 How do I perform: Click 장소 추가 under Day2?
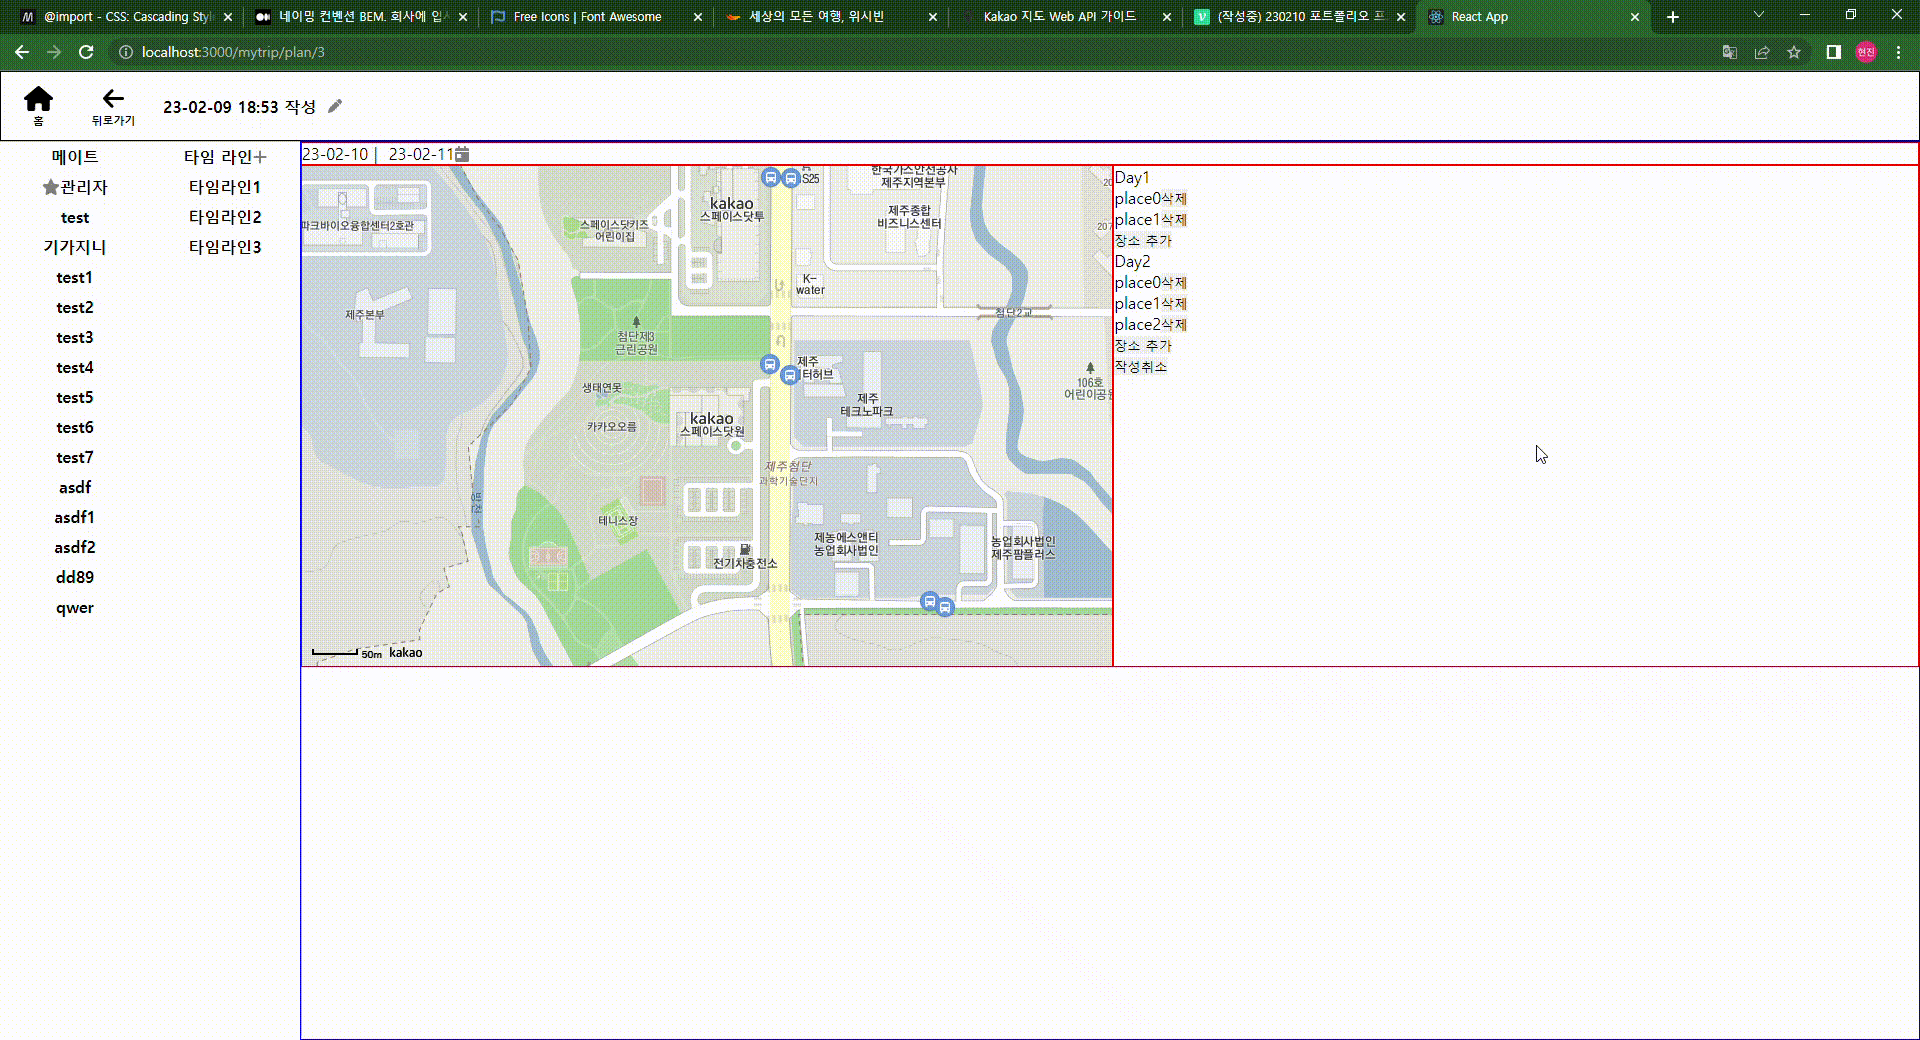[x=1143, y=346]
